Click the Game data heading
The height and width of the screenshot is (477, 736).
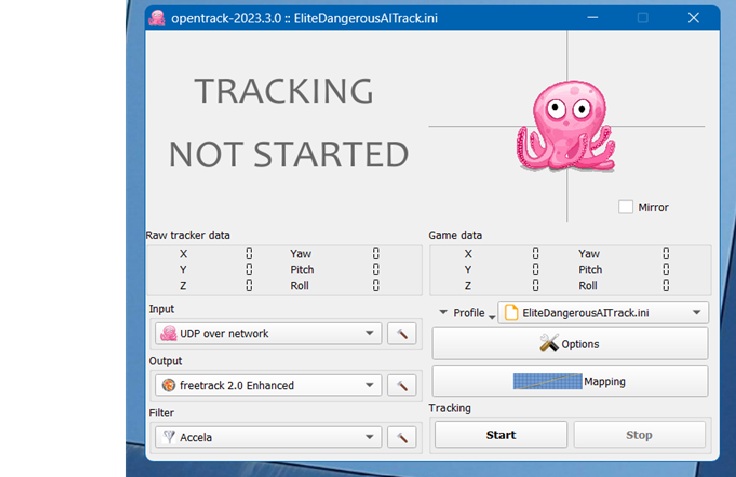tap(455, 235)
